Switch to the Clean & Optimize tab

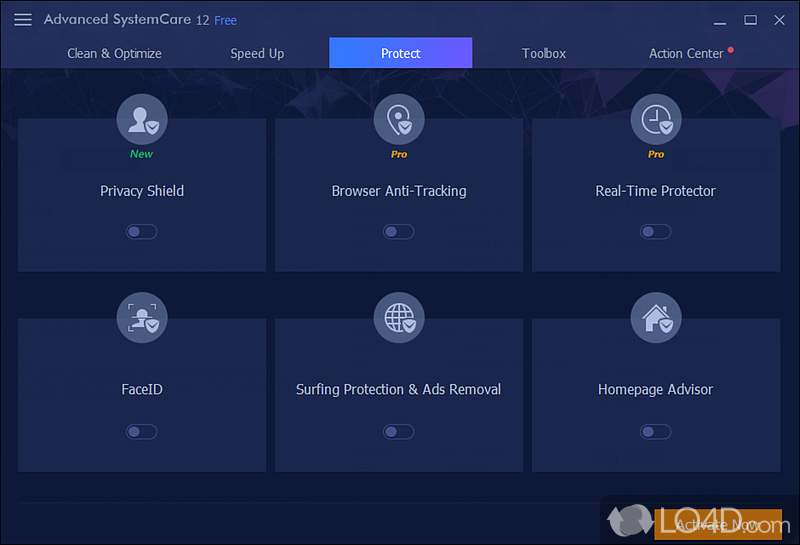click(x=114, y=54)
